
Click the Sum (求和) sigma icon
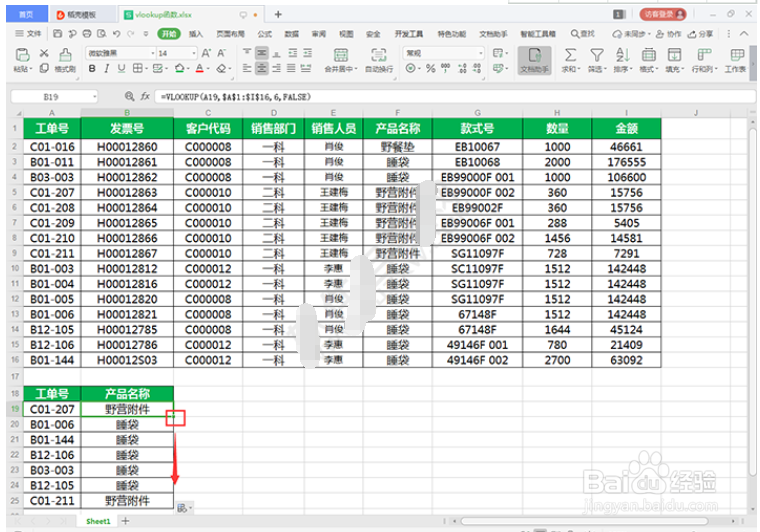coord(570,54)
